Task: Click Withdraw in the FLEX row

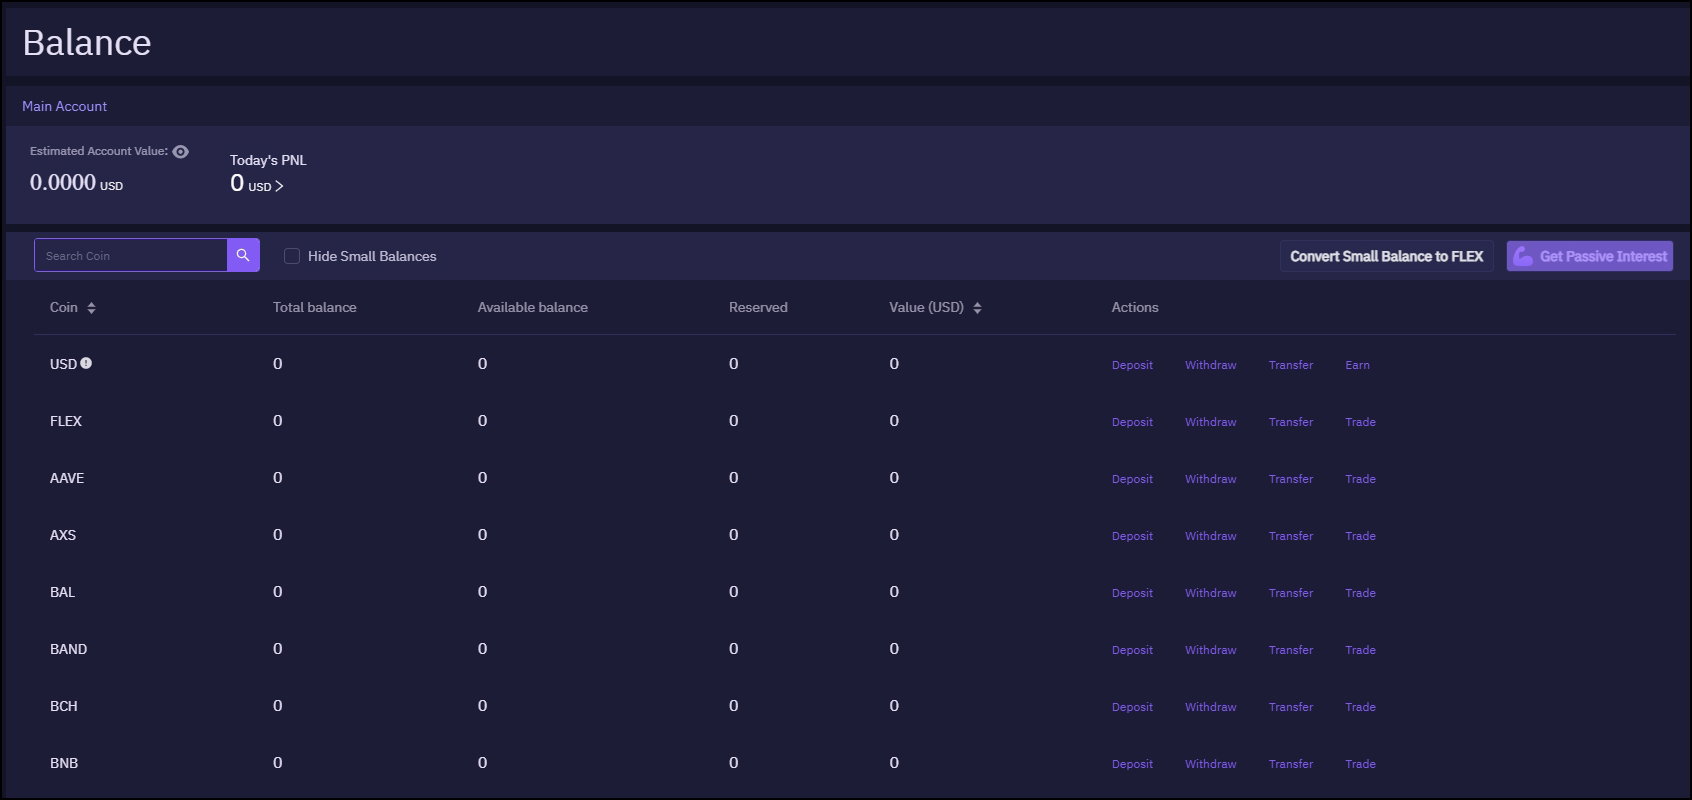Action: coord(1211,422)
